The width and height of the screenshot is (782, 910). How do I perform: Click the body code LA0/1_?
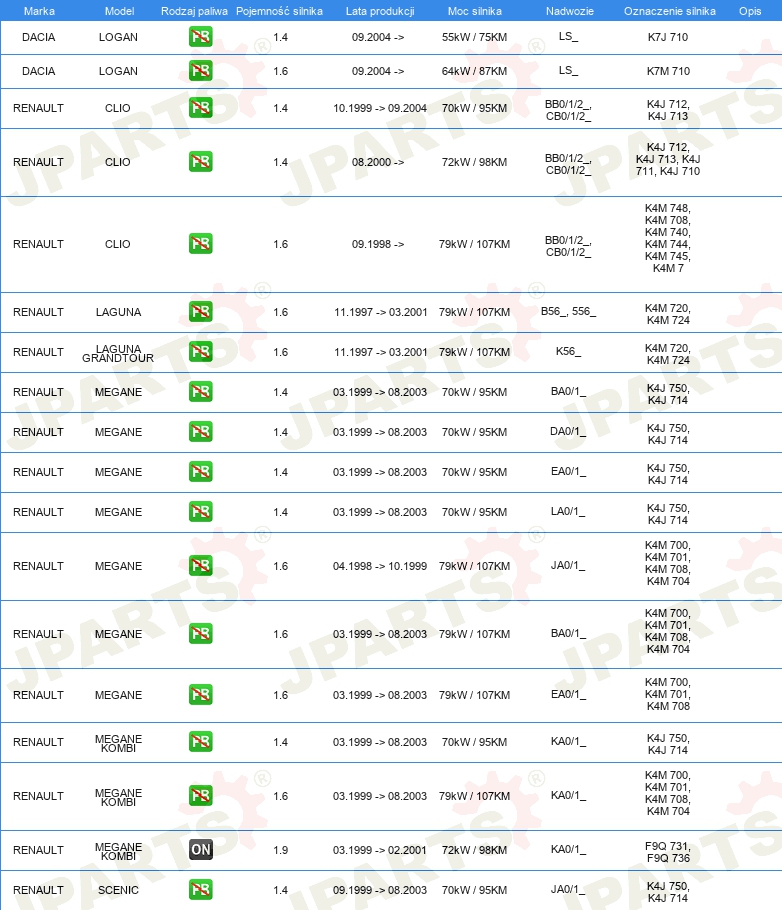[x=568, y=511]
